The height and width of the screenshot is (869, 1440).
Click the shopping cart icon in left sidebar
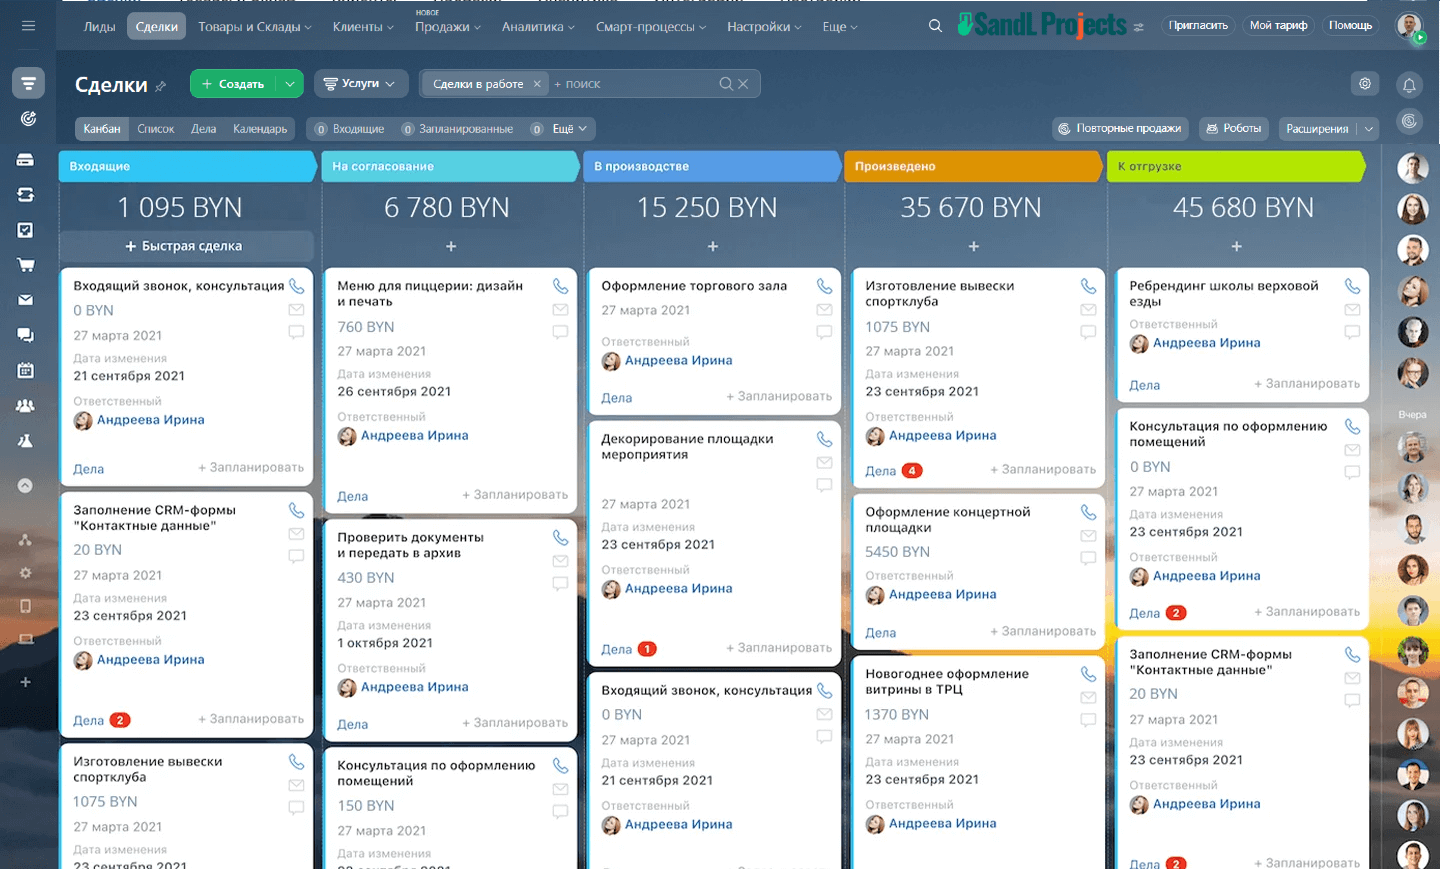click(x=26, y=265)
